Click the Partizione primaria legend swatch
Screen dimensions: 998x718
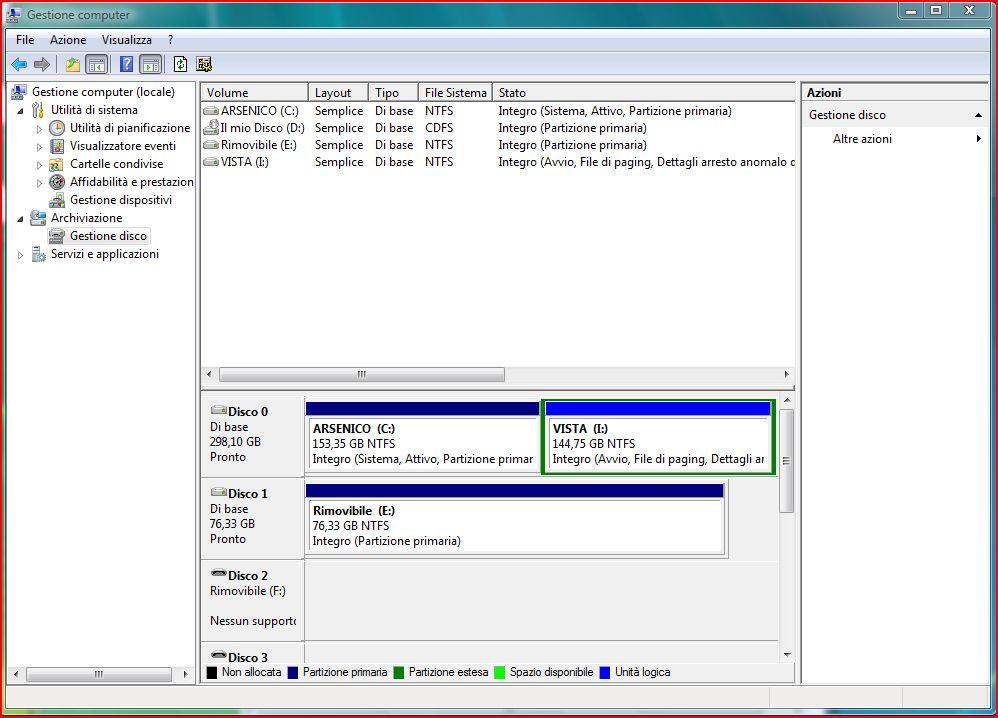coord(293,672)
